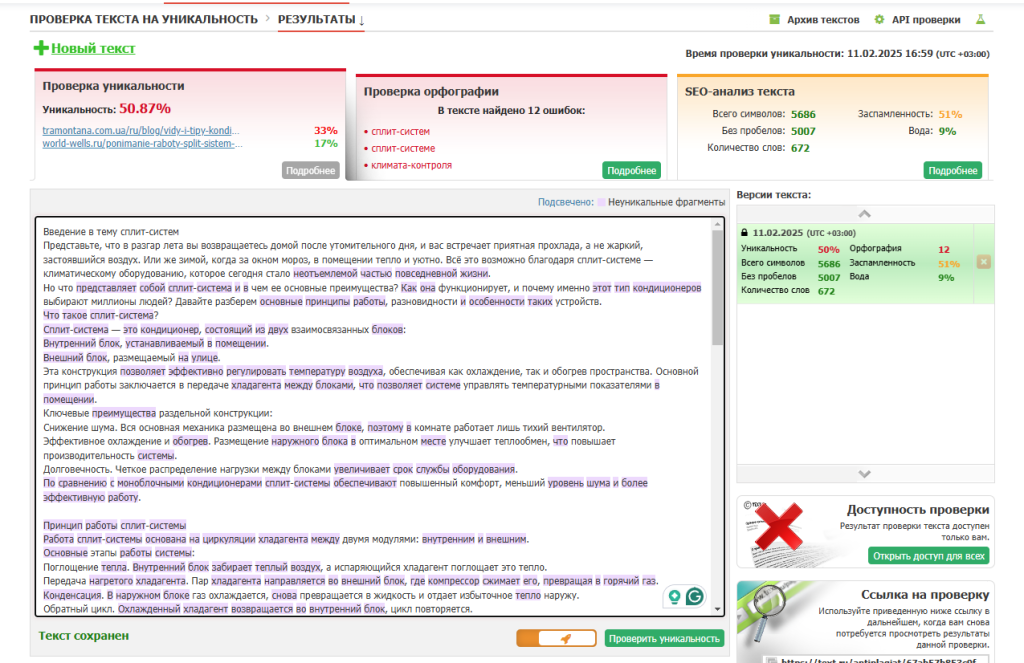1024x663 pixels.
Task: Collapse versions list with the up chevron
Action: coord(866,214)
